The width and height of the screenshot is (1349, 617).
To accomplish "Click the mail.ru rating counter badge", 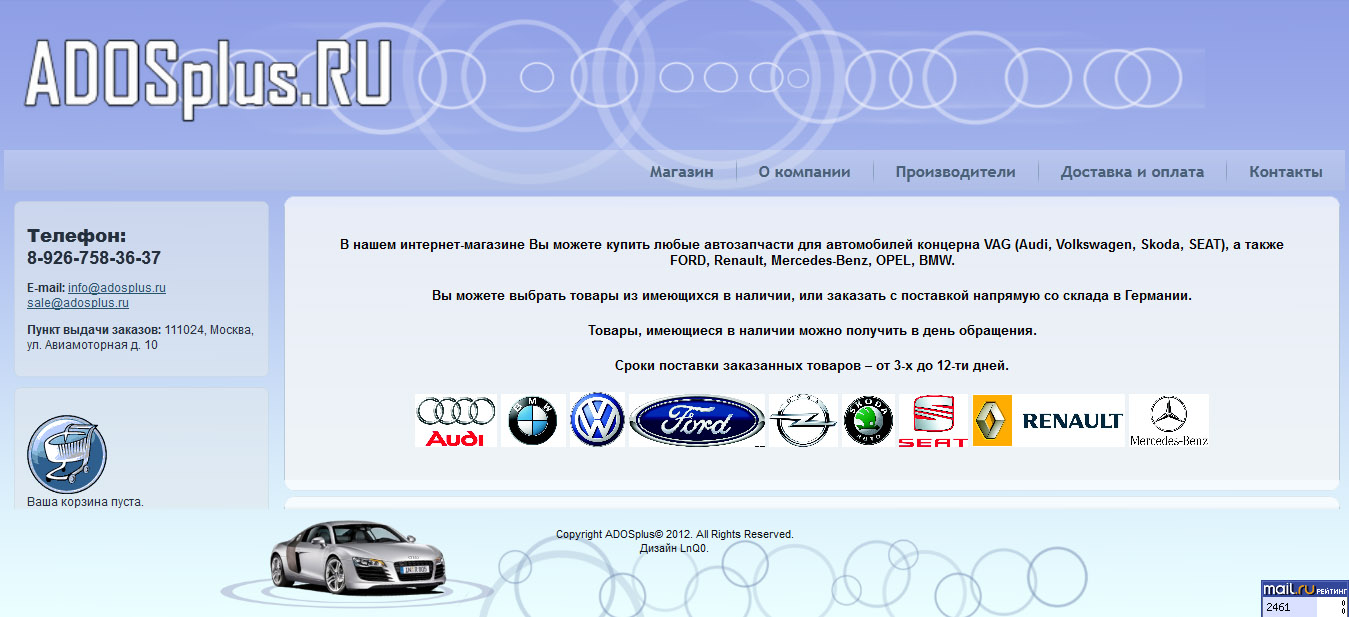I will pos(1305,599).
